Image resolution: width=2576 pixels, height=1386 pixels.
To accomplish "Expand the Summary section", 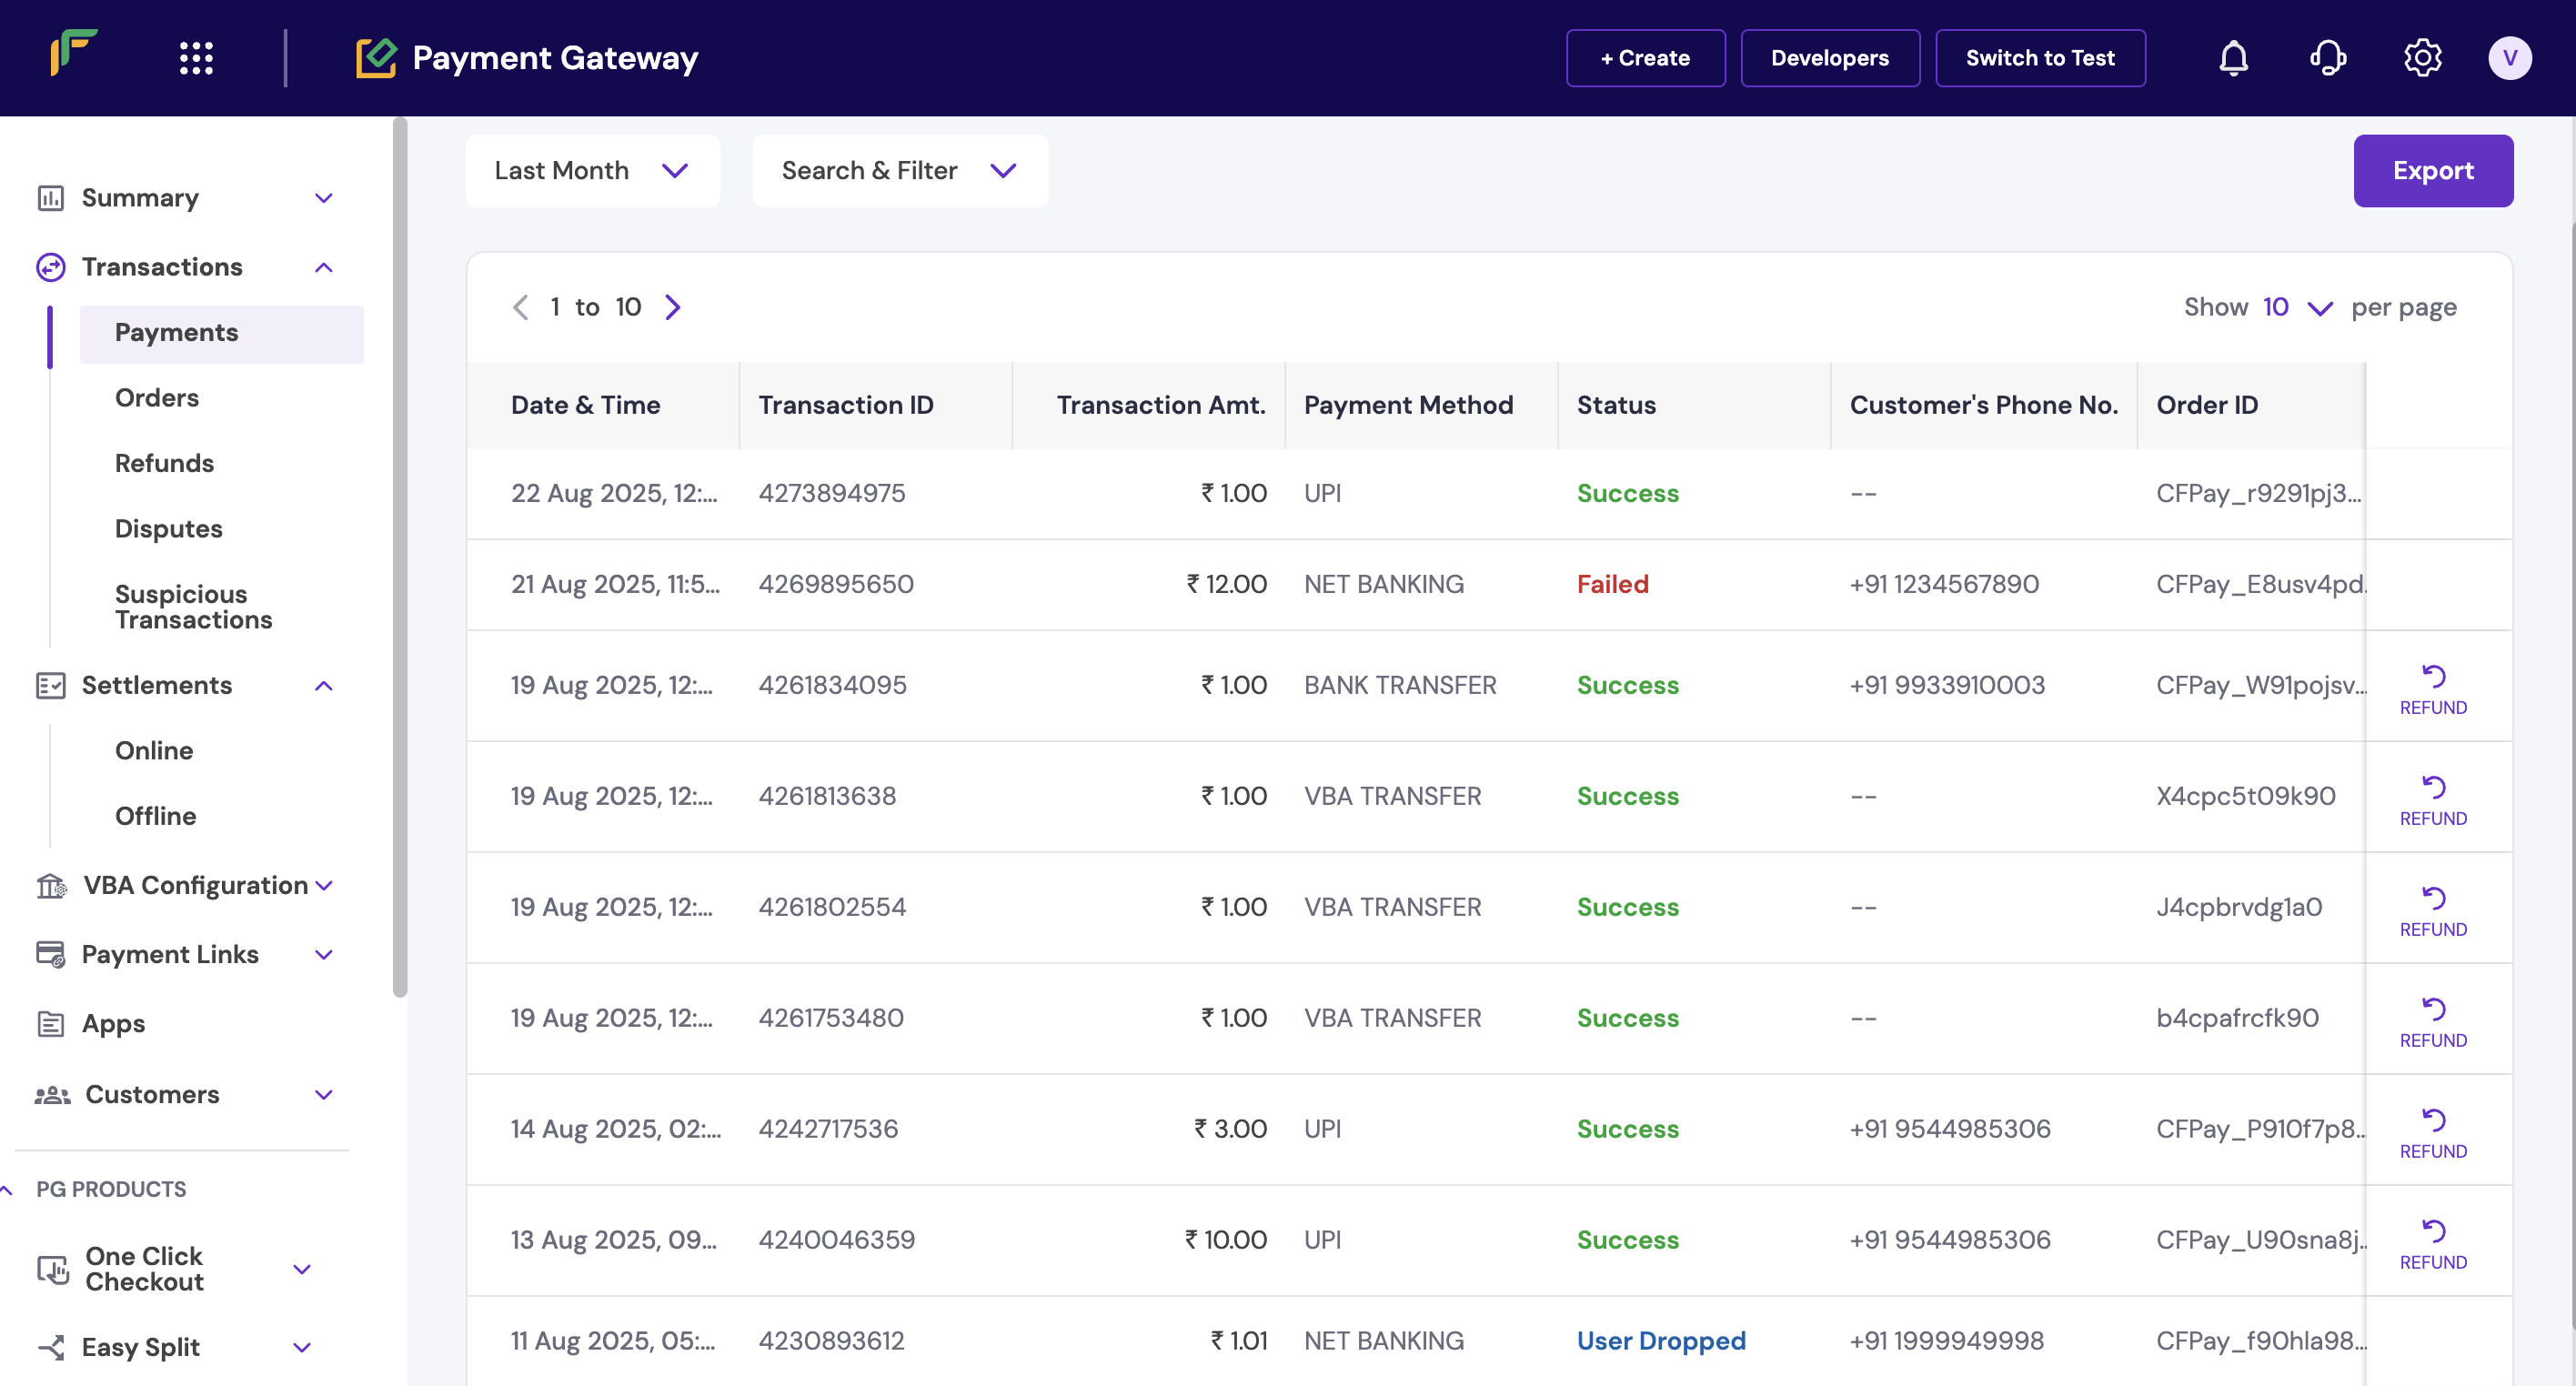I will click(x=323, y=198).
